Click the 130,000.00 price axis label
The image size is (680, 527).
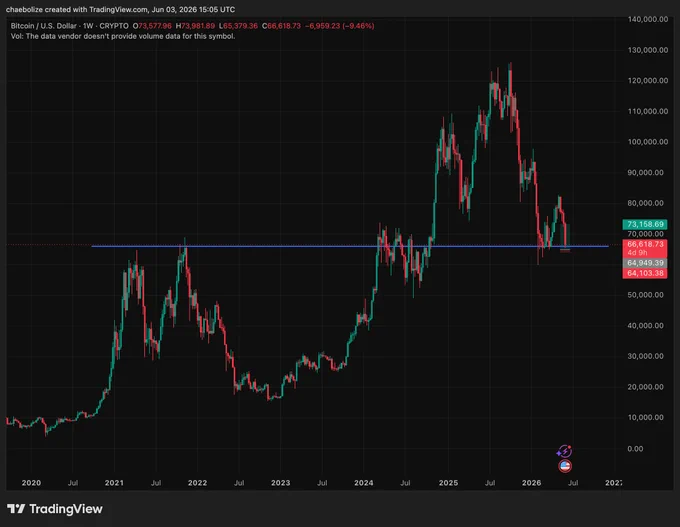coord(648,50)
